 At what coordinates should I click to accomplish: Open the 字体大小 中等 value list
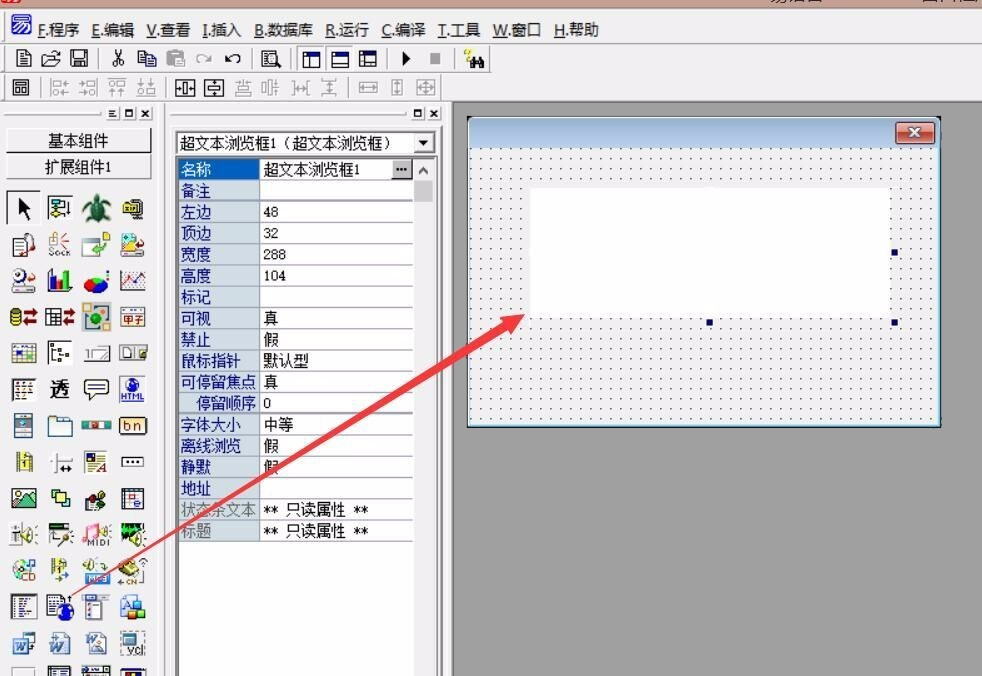(x=336, y=425)
